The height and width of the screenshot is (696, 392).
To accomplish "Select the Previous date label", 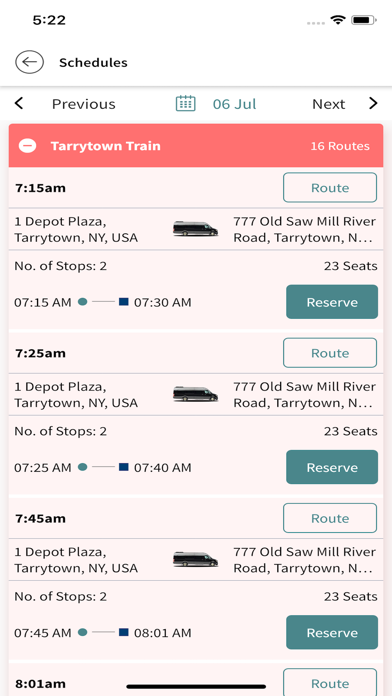I will pos(83,104).
